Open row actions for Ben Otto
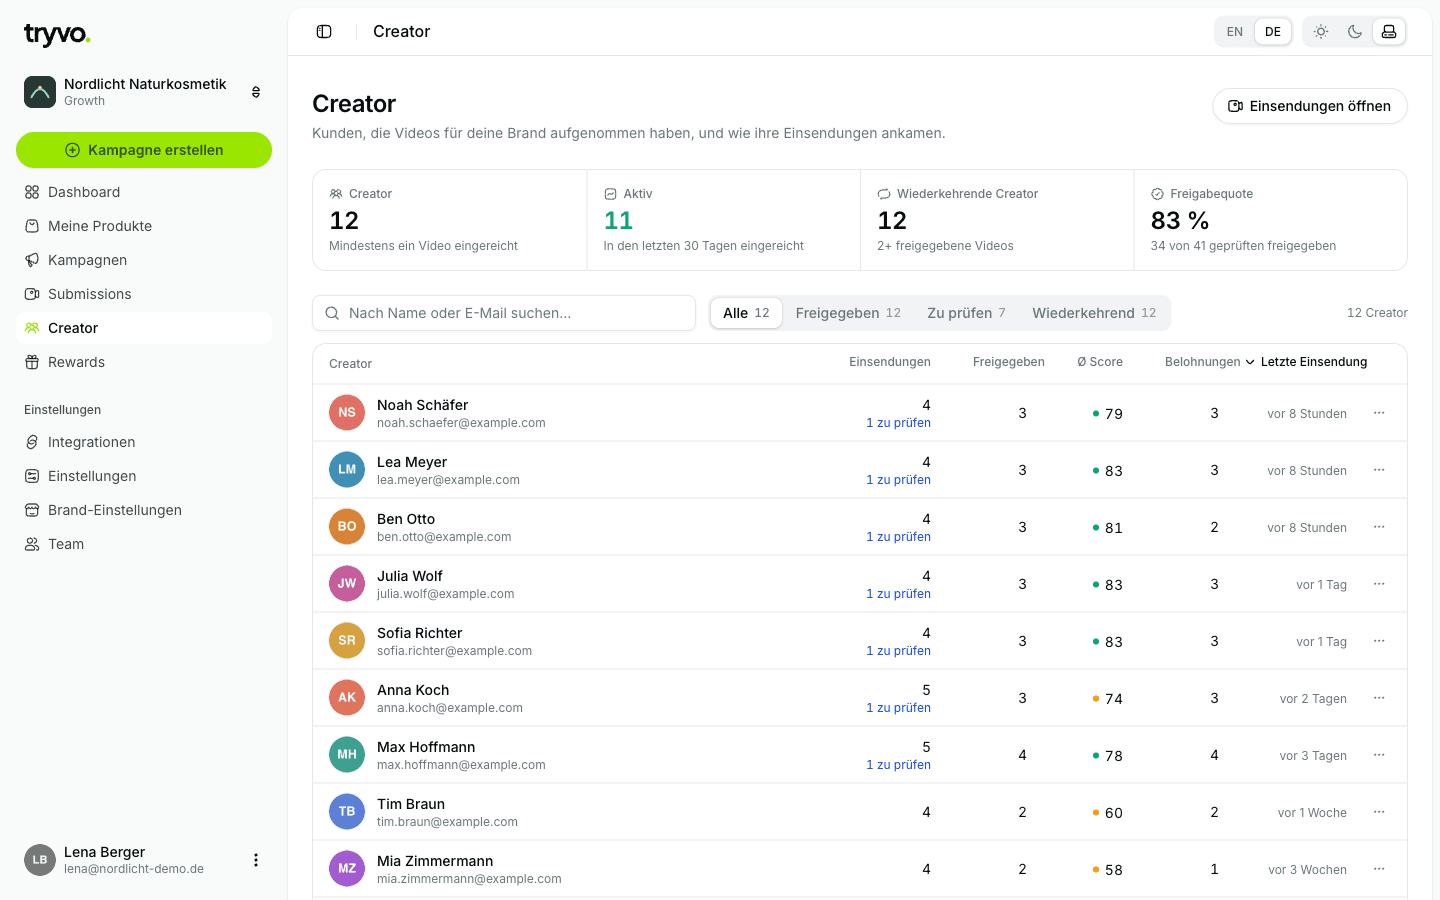This screenshot has height=900, width=1440. click(1379, 527)
